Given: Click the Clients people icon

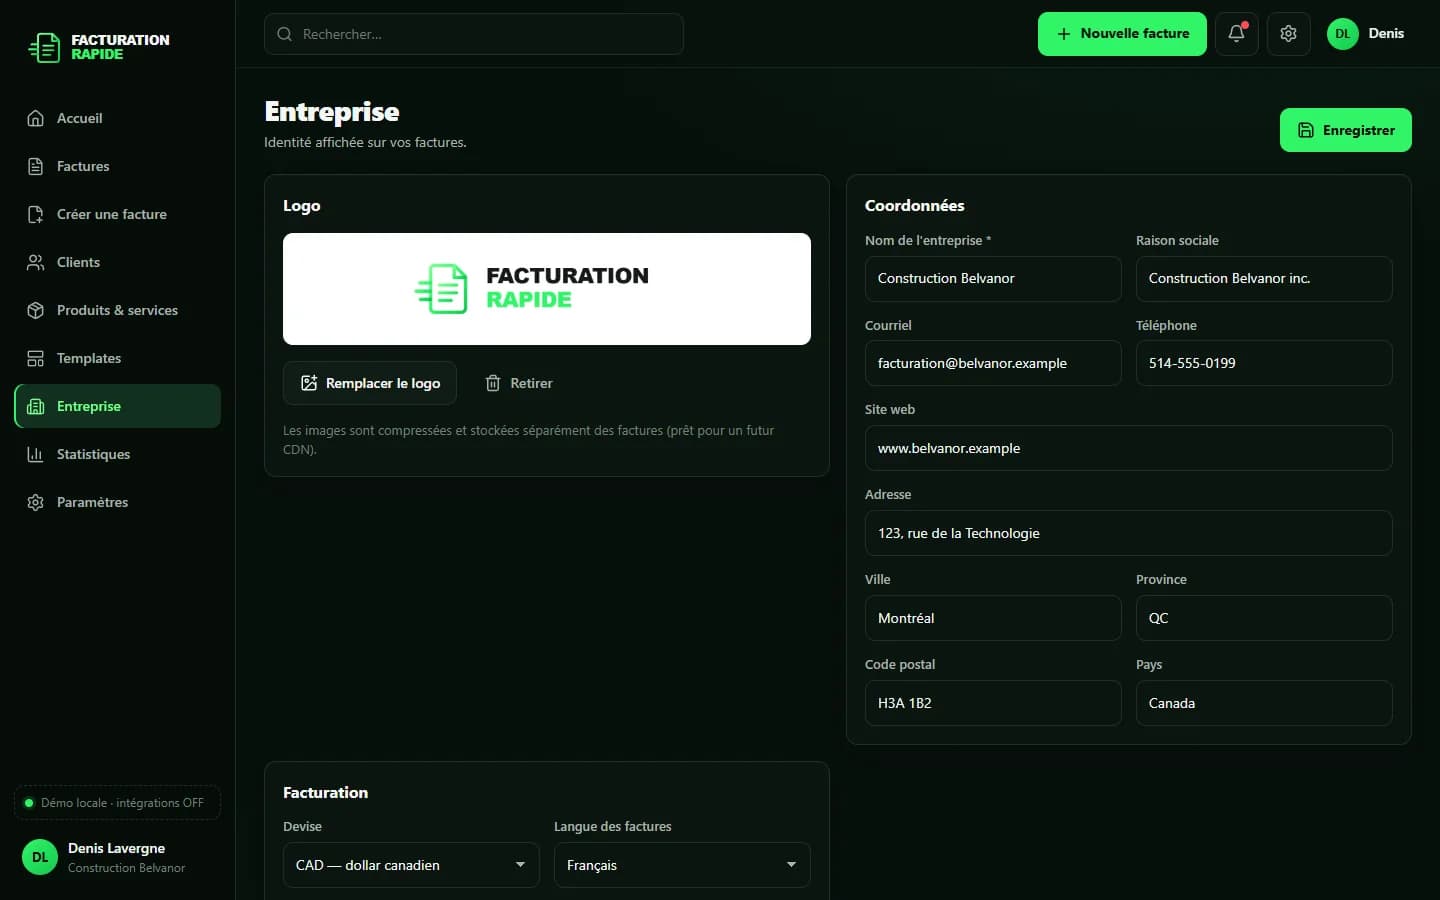Looking at the screenshot, I should (36, 262).
